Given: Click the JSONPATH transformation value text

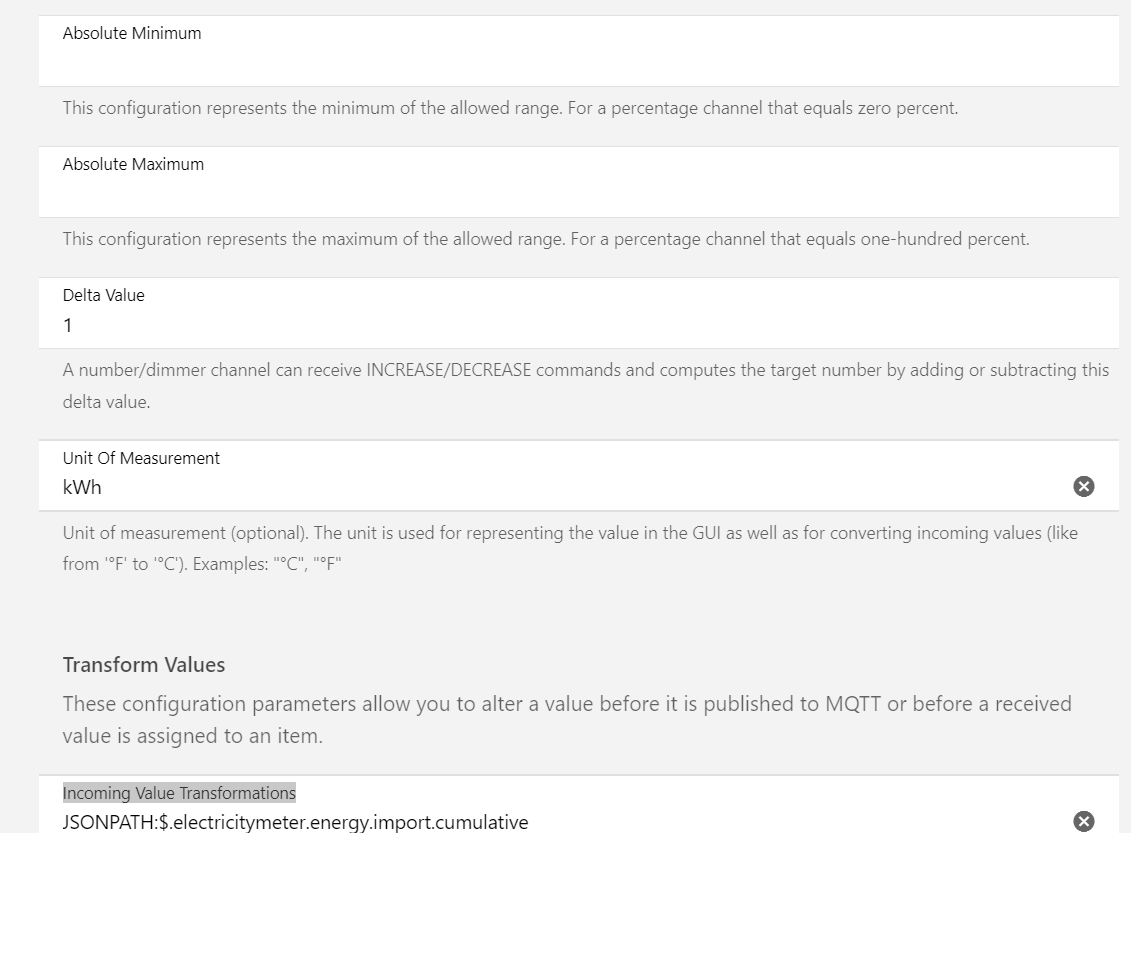Looking at the screenshot, I should coord(295,822).
